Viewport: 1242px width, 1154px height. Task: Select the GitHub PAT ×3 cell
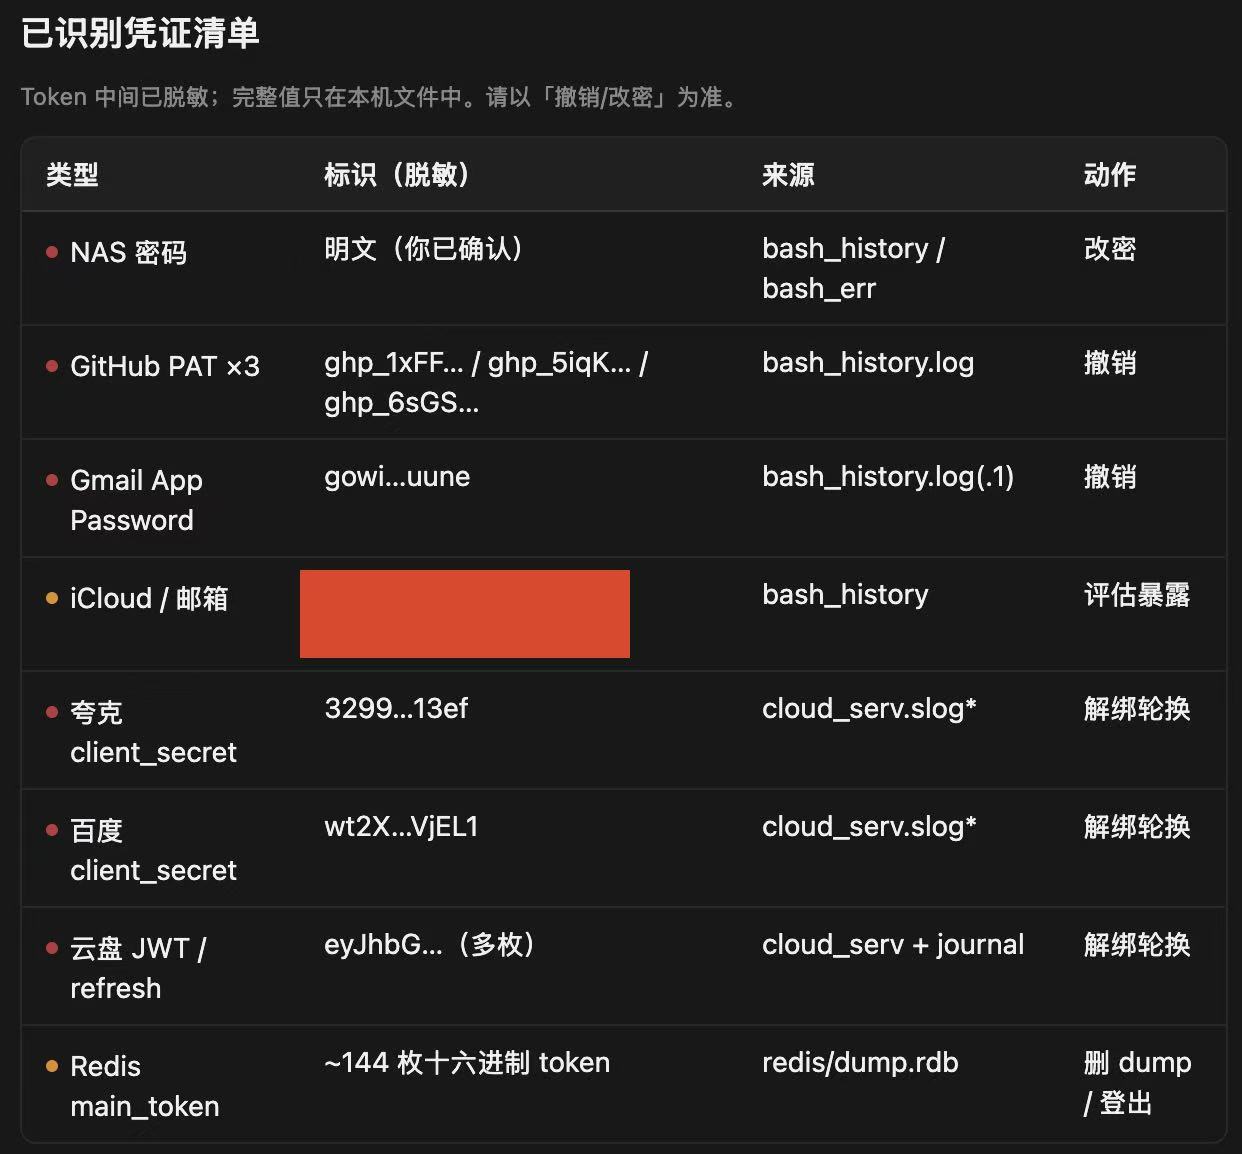[165, 366]
